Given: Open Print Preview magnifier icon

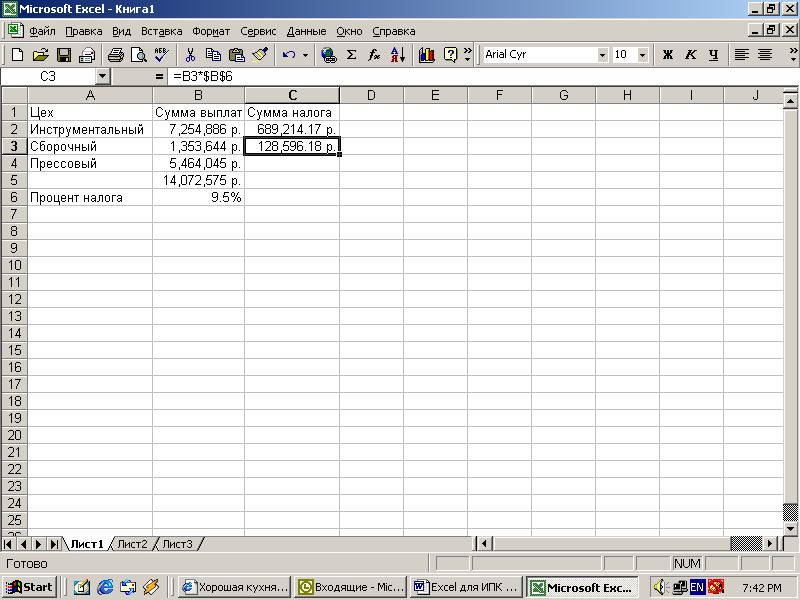Looking at the screenshot, I should [x=139, y=55].
